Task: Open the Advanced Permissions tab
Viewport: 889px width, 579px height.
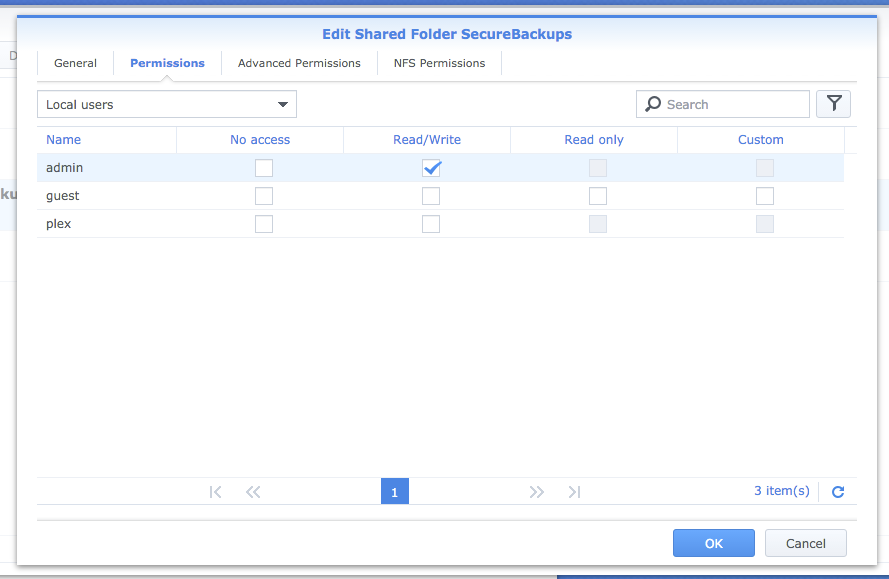Action: click(x=299, y=63)
